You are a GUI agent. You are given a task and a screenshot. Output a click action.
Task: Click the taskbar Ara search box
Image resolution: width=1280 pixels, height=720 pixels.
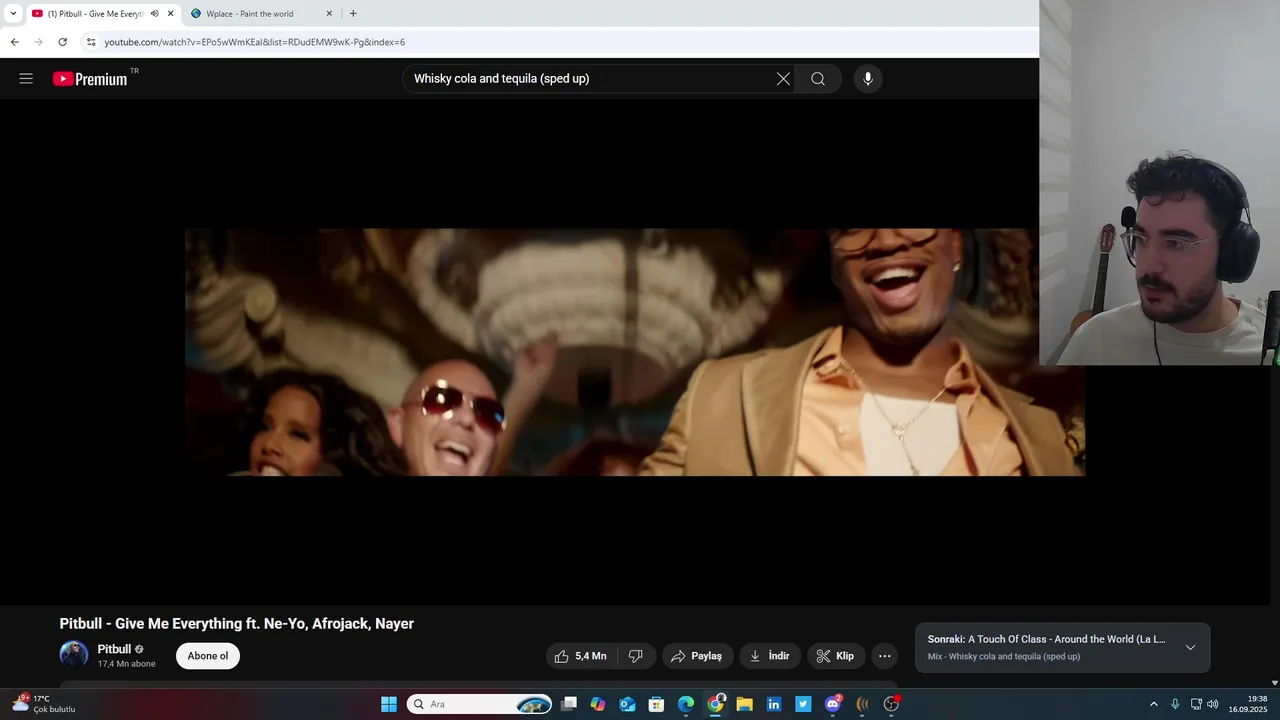click(479, 704)
